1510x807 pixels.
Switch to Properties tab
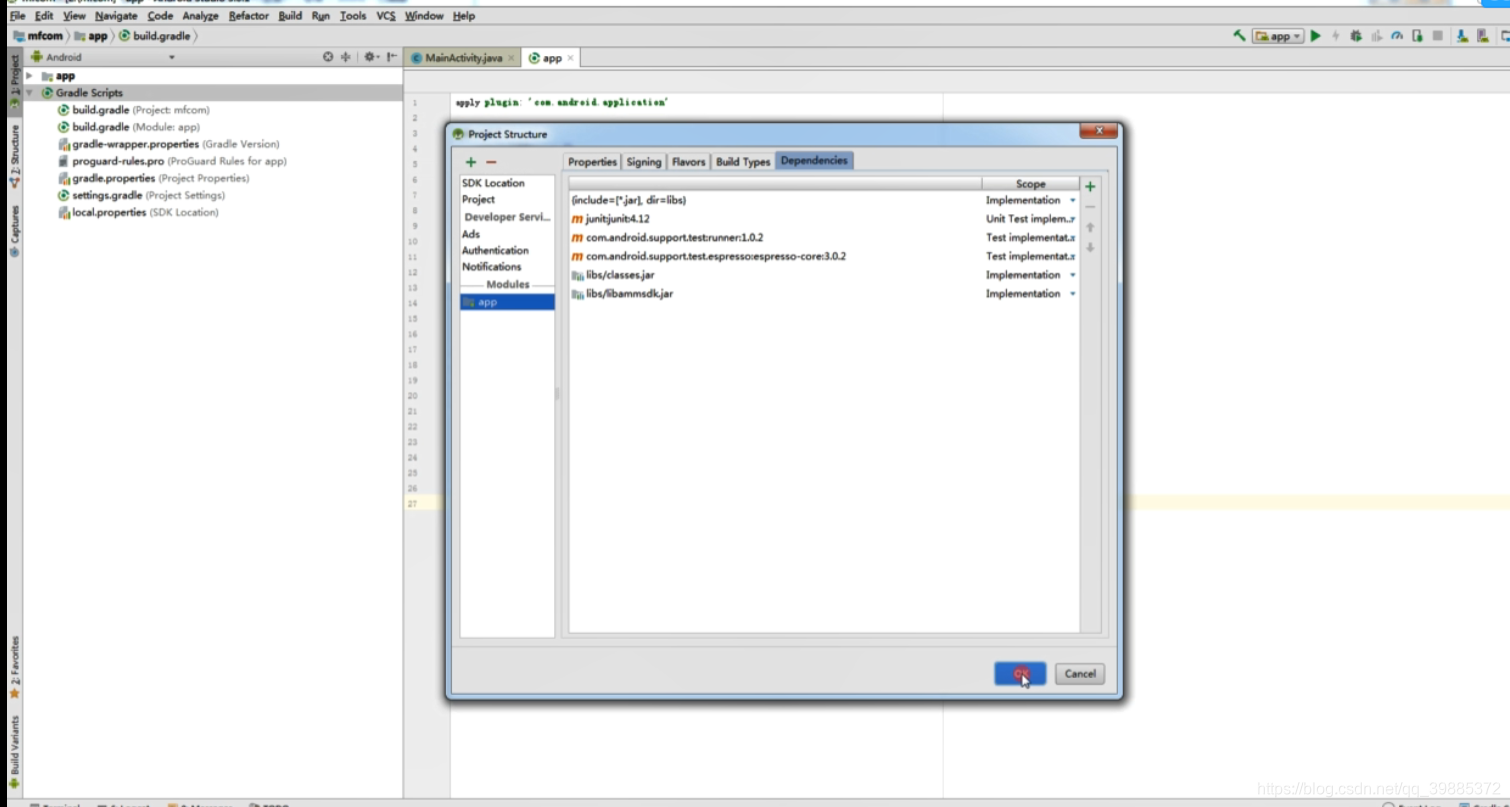[x=592, y=162]
